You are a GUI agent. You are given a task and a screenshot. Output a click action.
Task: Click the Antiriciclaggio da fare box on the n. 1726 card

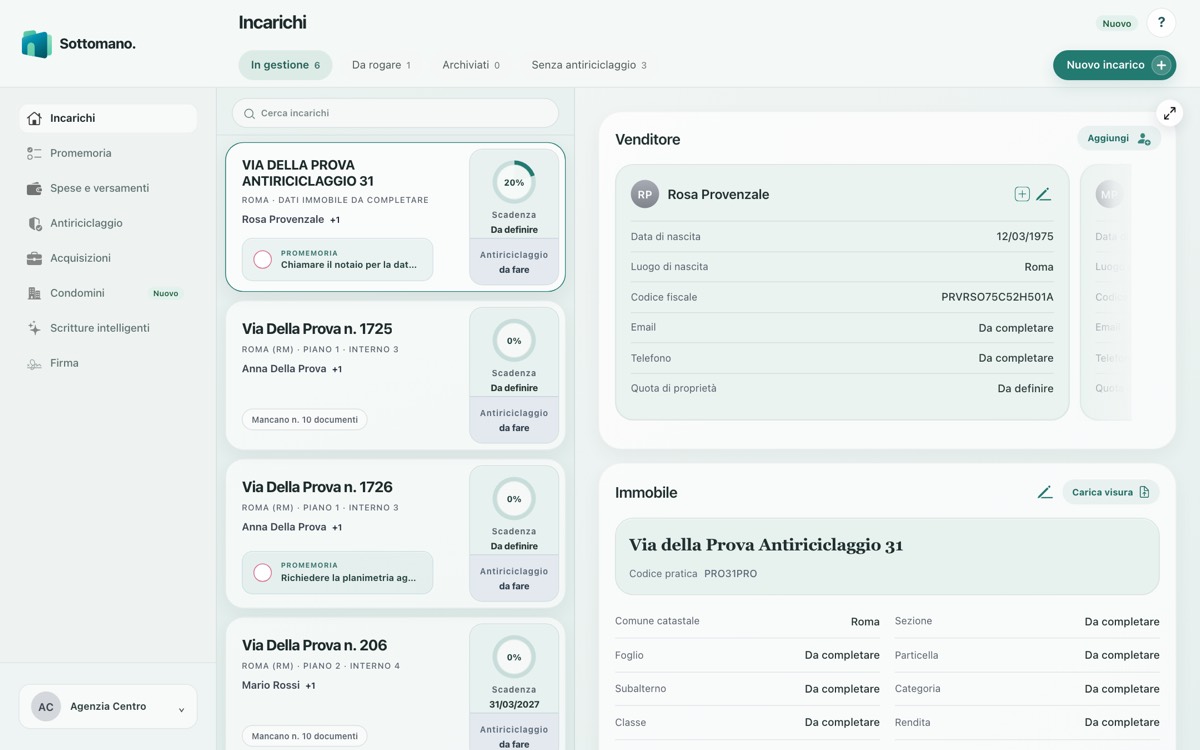click(514, 579)
